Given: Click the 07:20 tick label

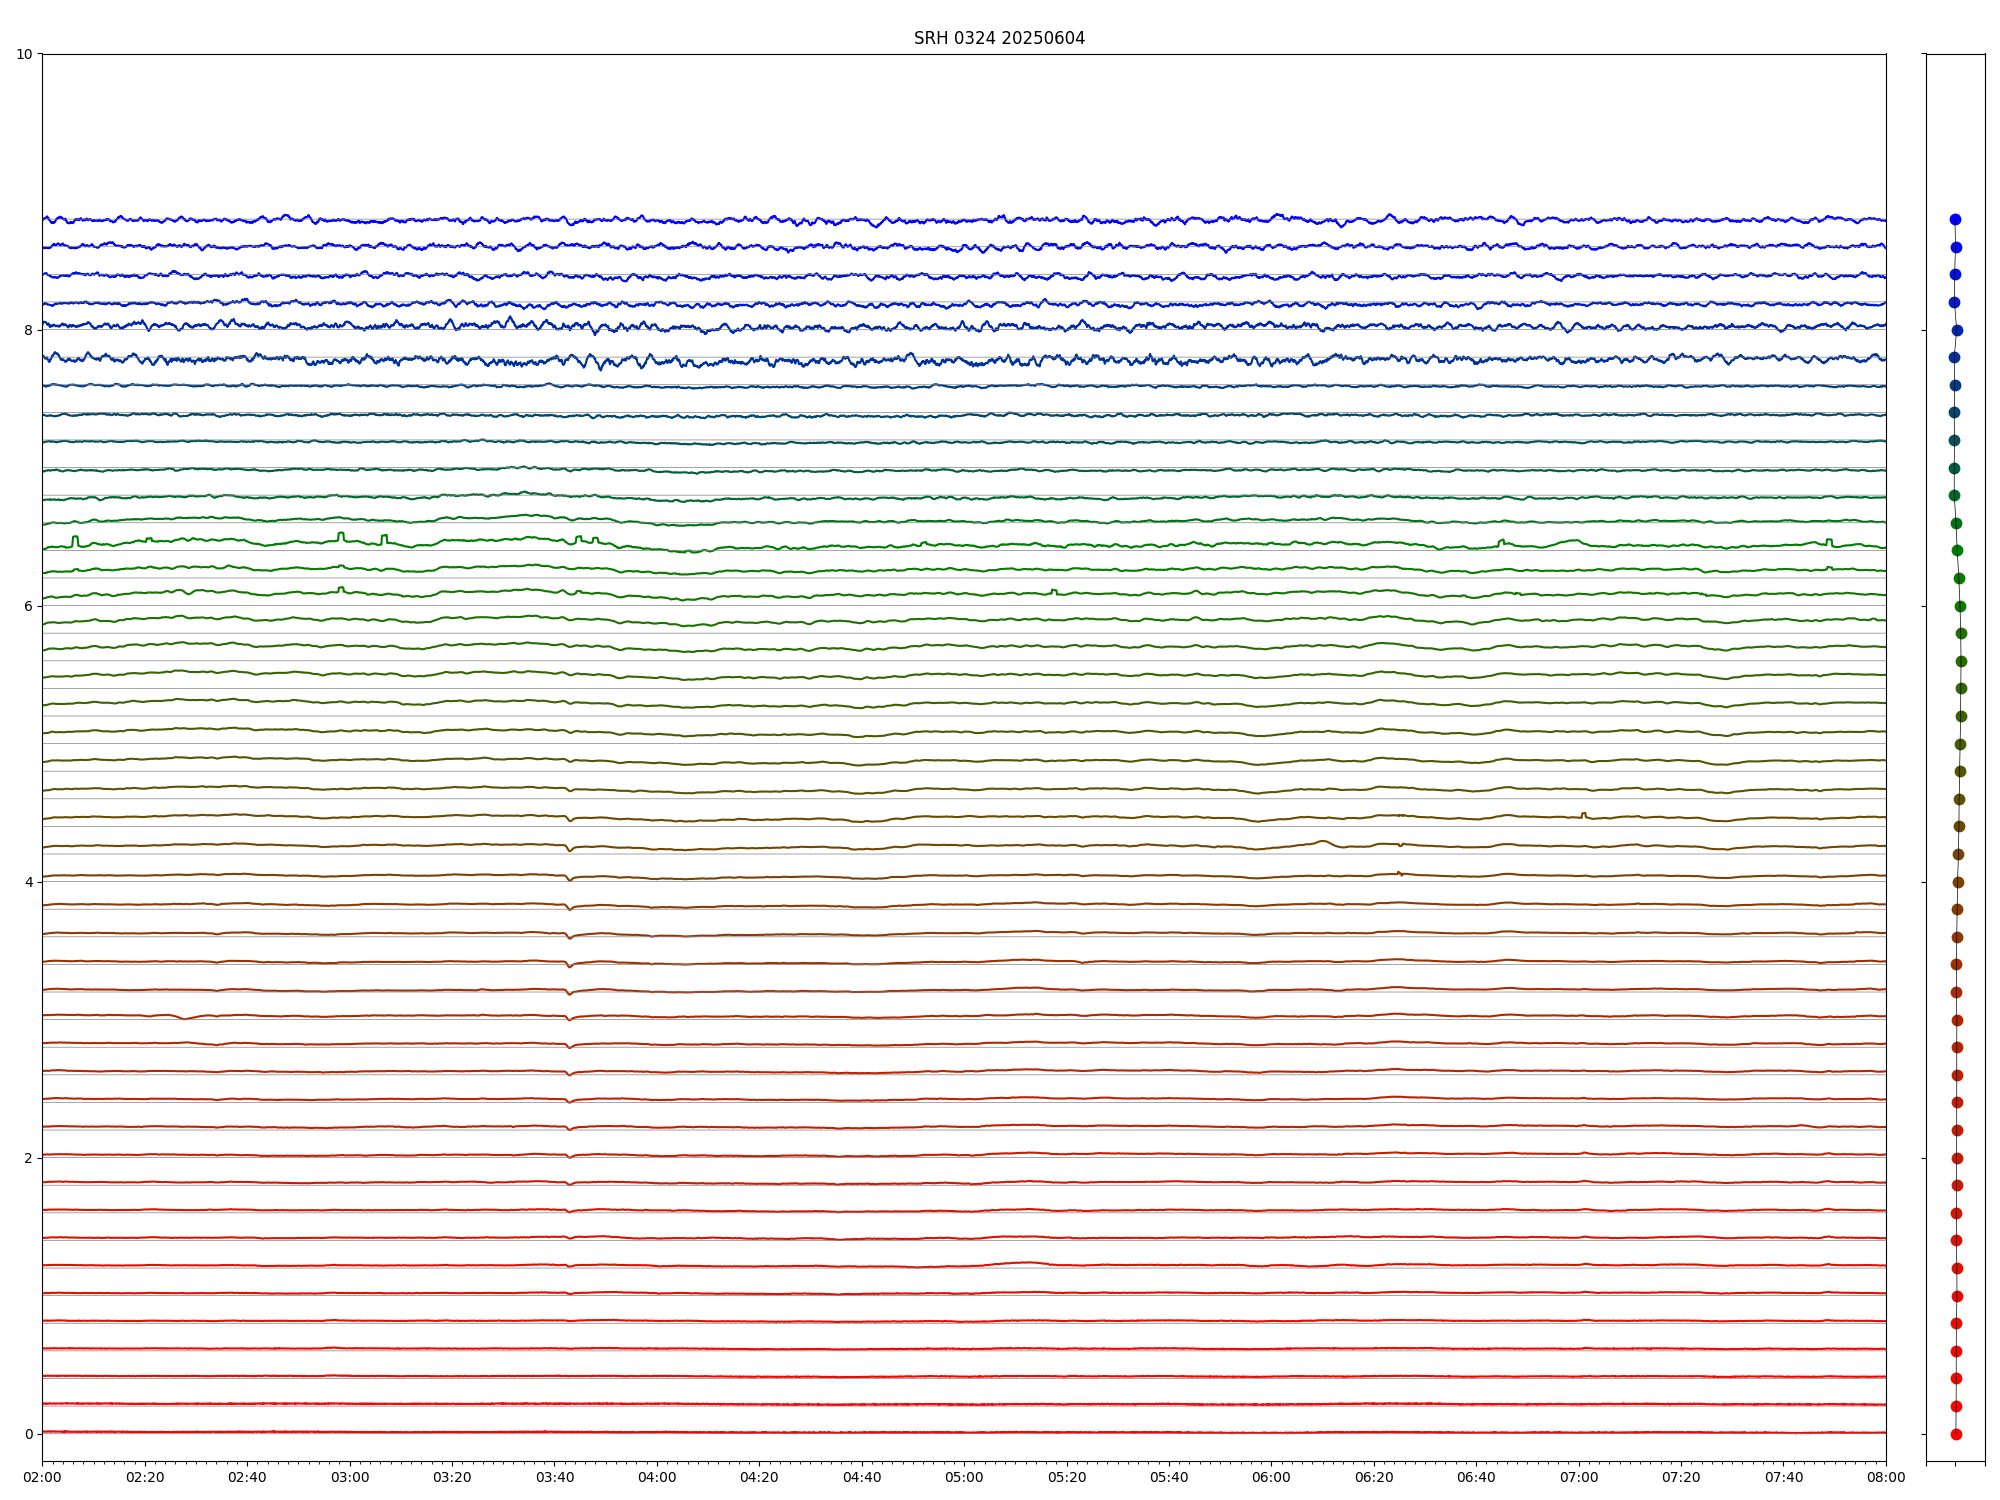Looking at the screenshot, I should (x=1681, y=1477).
